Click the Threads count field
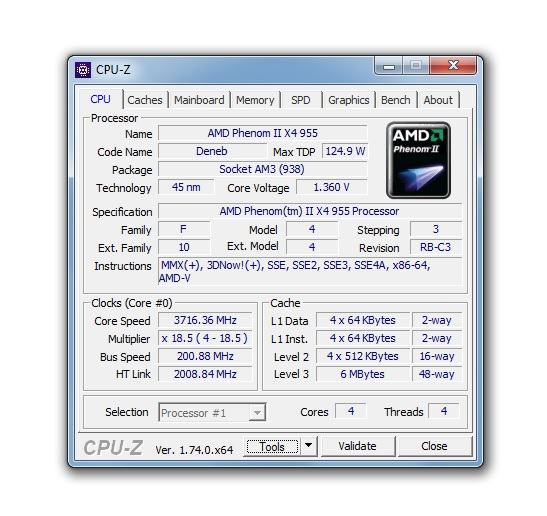The image size is (547, 516). click(x=443, y=411)
